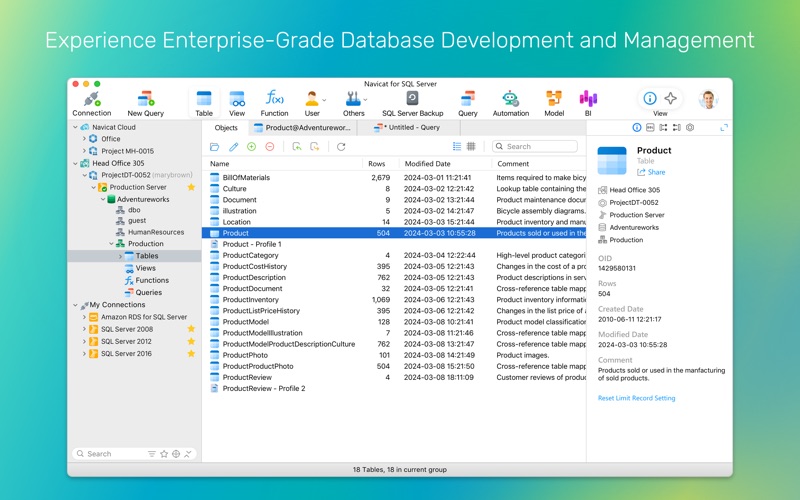
Task: Click the user profile avatar
Action: [708, 99]
